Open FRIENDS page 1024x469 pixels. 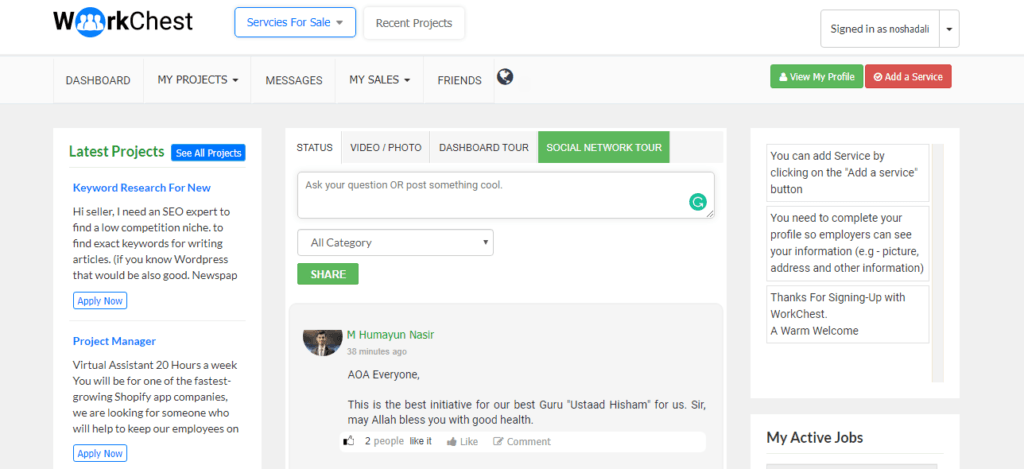(x=459, y=80)
